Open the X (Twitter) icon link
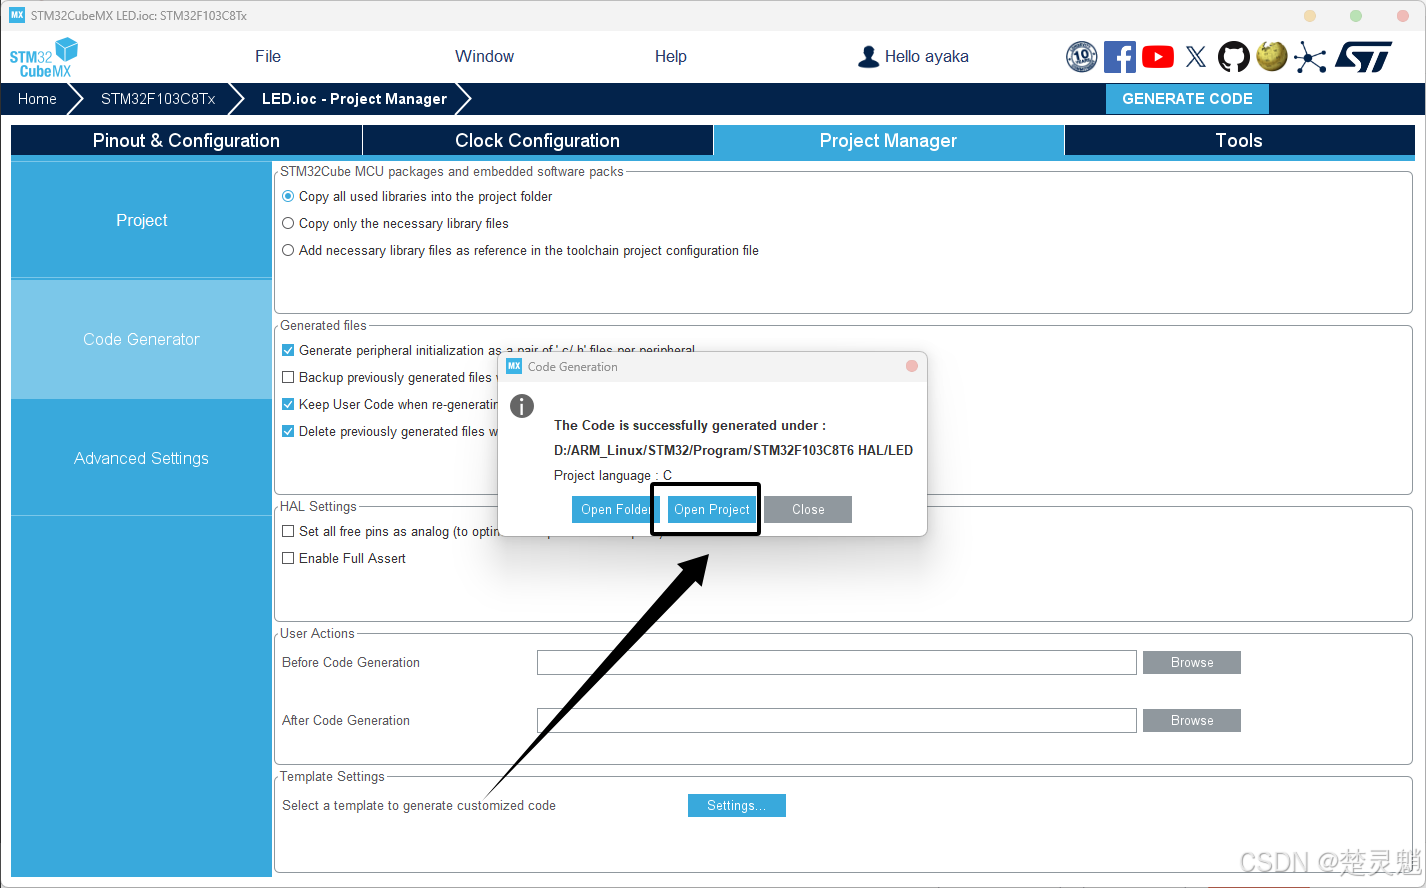Screen dimensions: 1426x888 [x=1196, y=57]
